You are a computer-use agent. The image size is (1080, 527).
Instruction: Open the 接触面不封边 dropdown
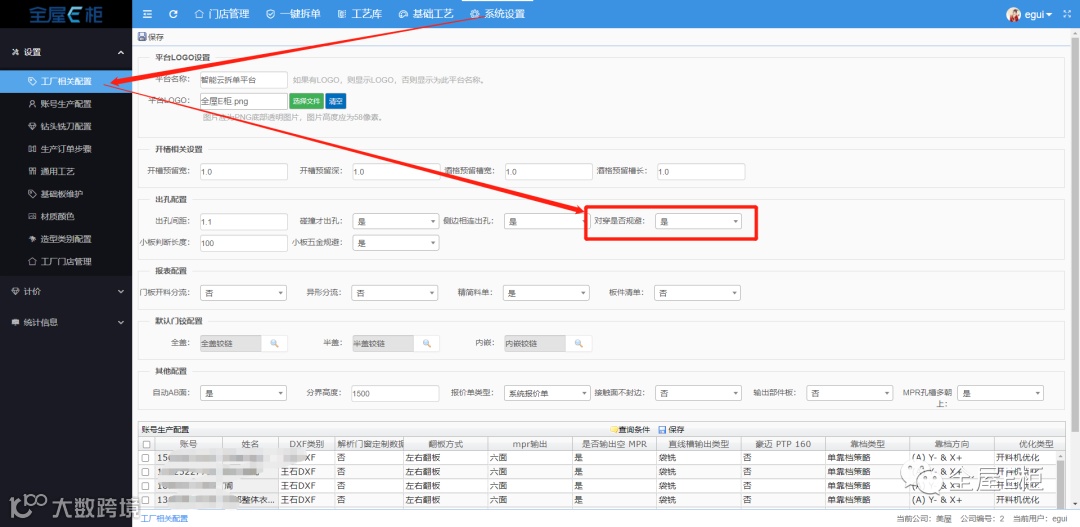pyautogui.click(x=698, y=393)
